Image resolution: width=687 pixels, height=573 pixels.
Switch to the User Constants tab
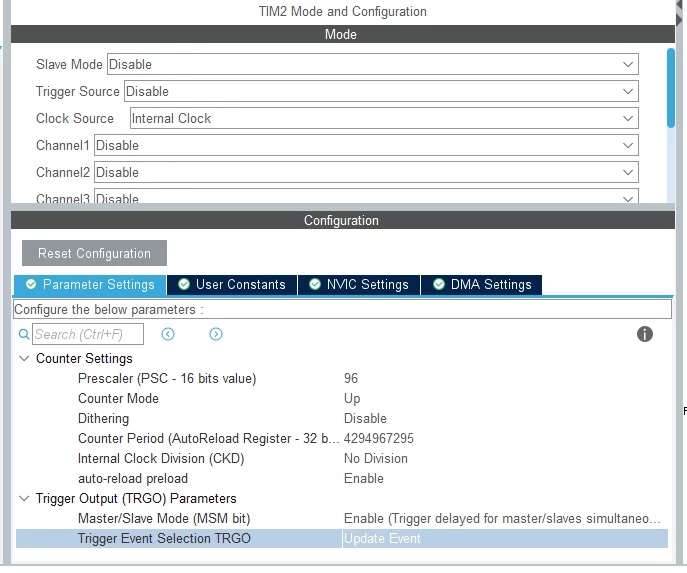(232, 285)
